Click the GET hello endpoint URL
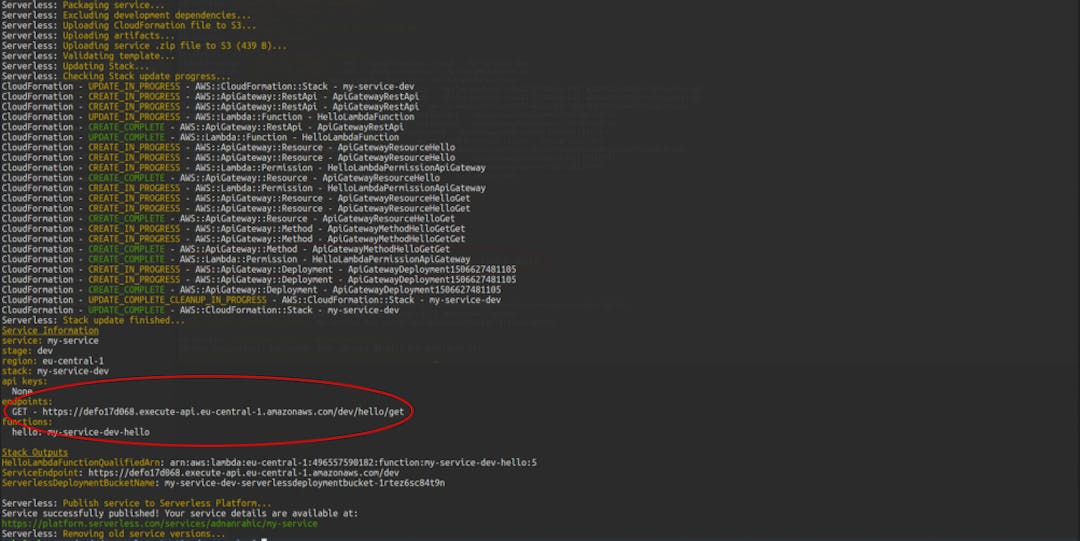This screenshot has height=541, width=1080. [x=221, y=411]
